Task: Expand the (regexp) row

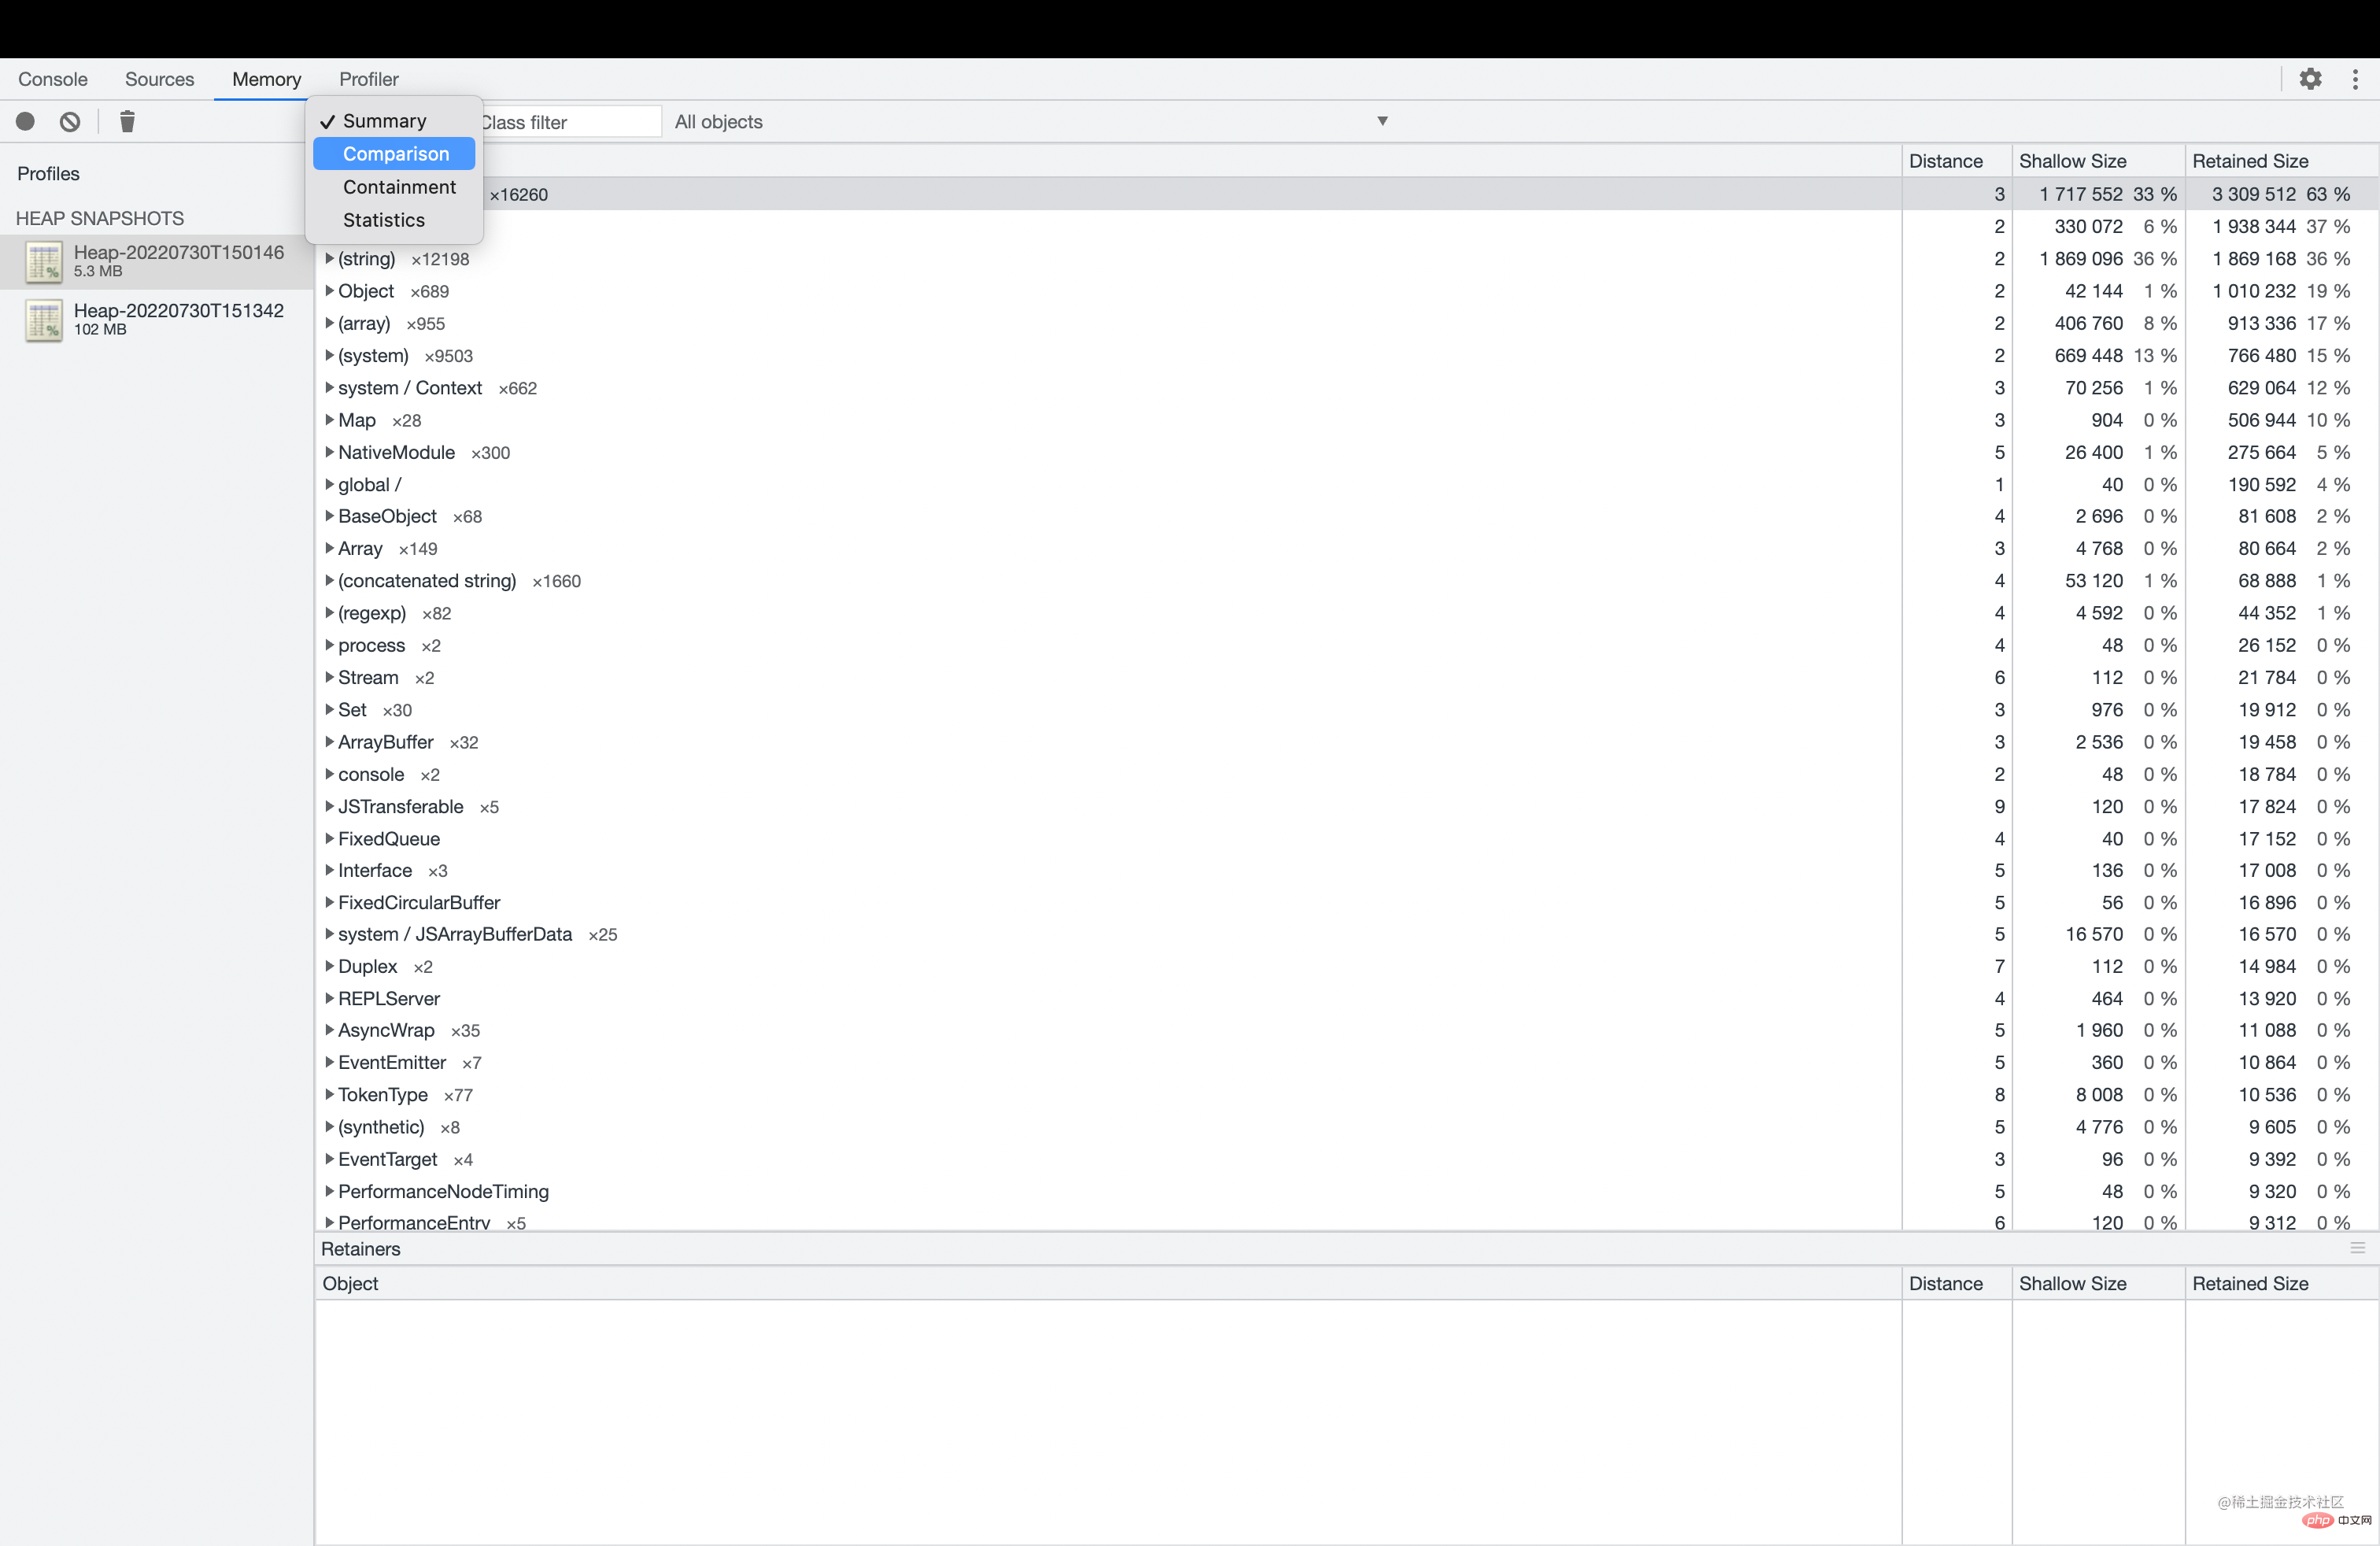Action: (329, 613)
